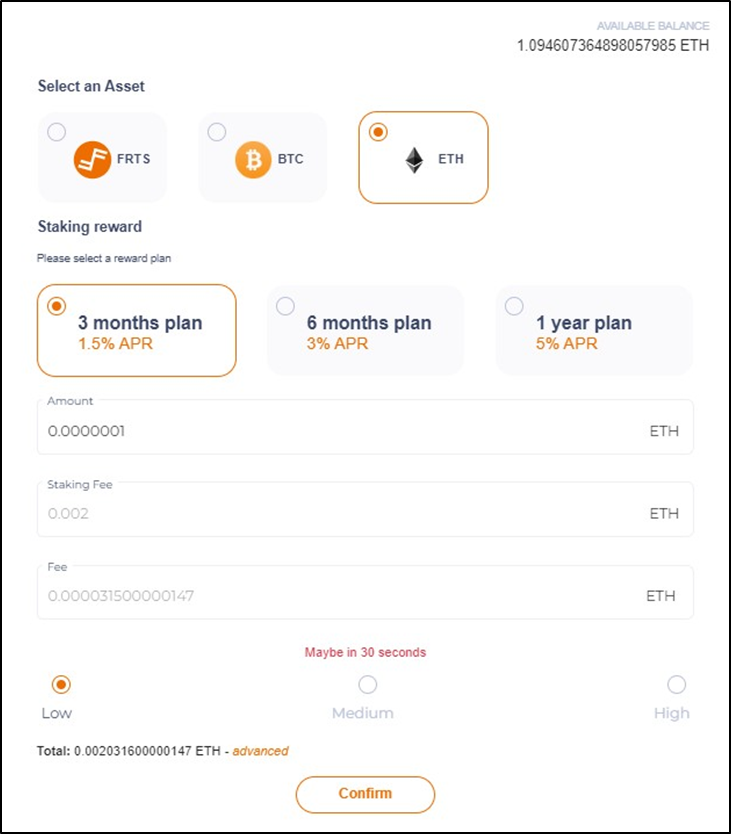Click the Fee field showing 0.000031500000147

pos(365,592)
